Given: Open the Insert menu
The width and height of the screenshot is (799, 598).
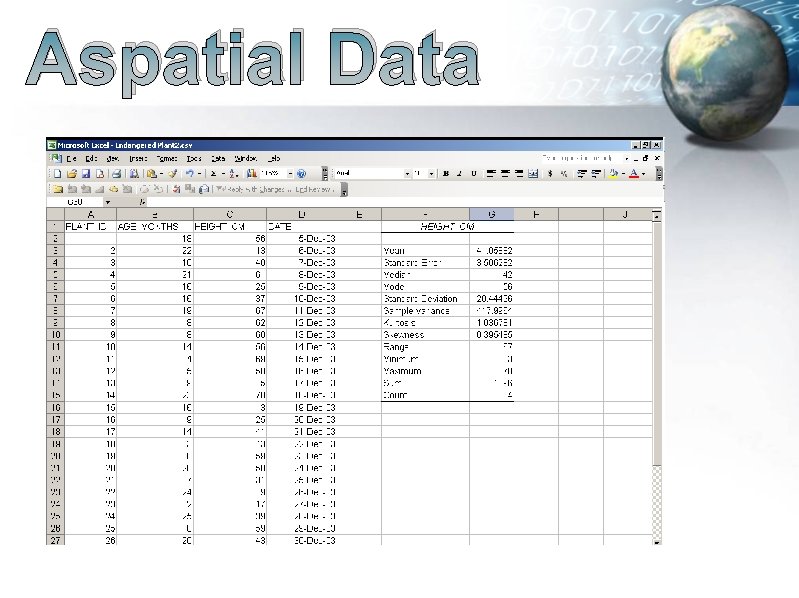Looking at the screenshot, I should (x=138, y=158).
